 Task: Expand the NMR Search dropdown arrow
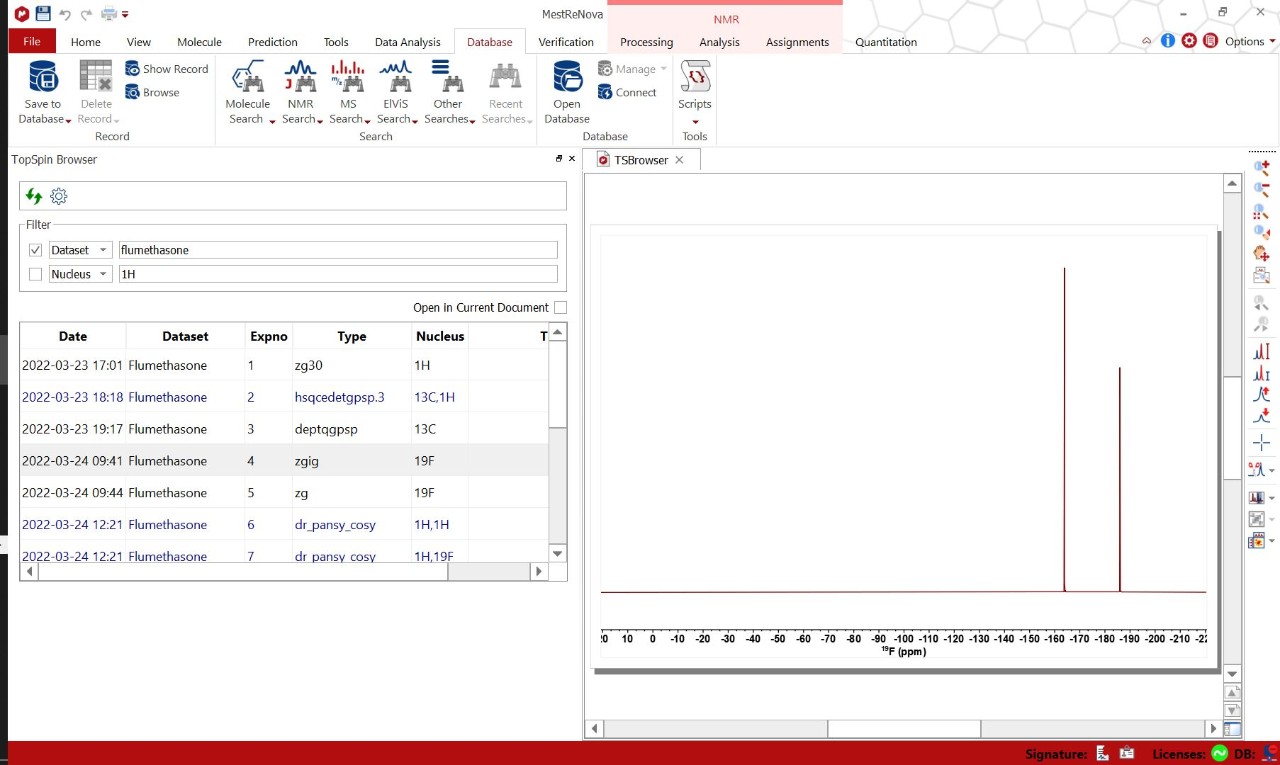click(320, 121)
